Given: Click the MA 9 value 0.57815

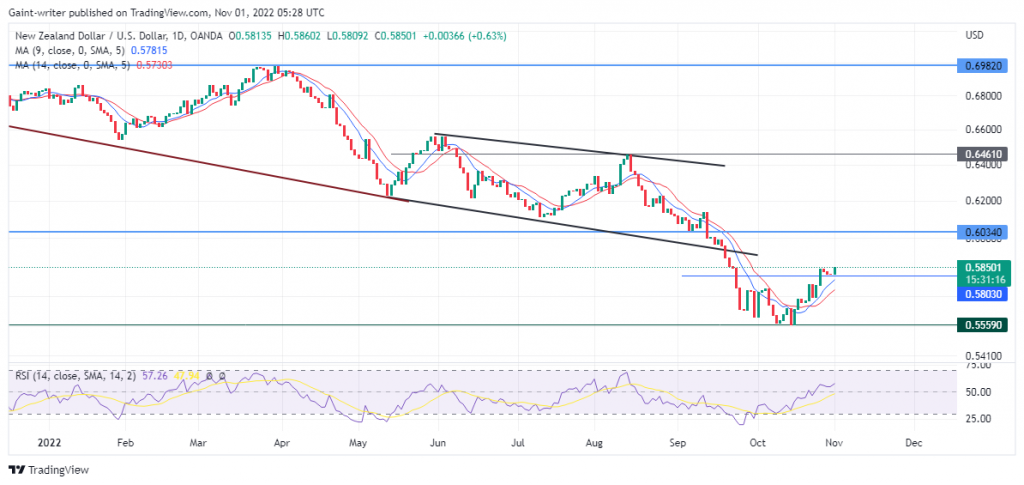Looking at the screenshot, I should [x=148, y=50].
